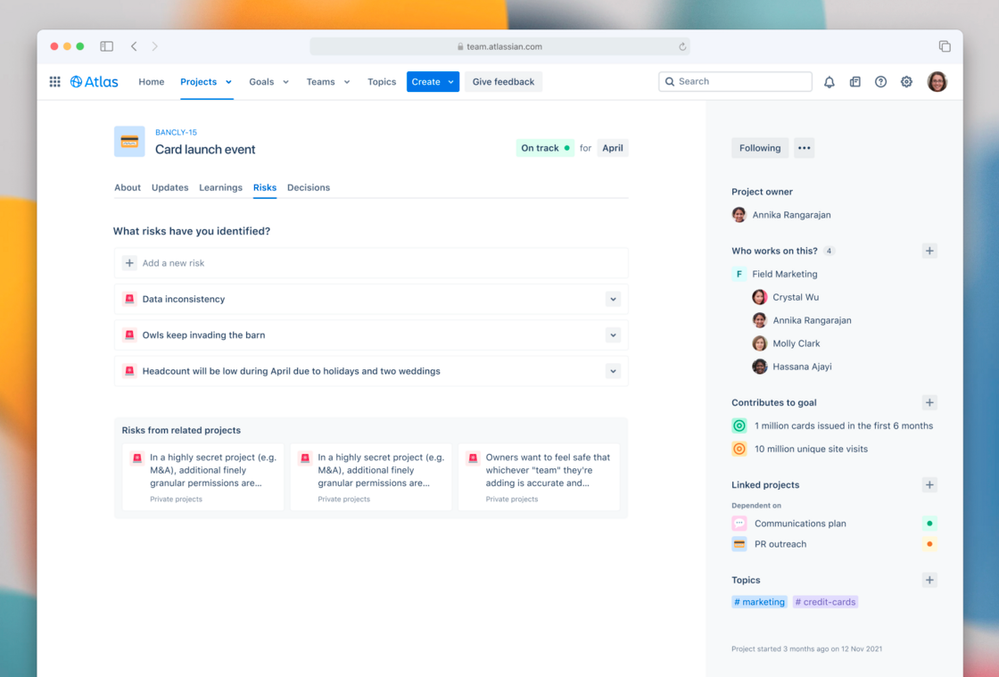Click the PR outreach card icon
The height and width of the screenshot is (677, 999).
point(739,544)
